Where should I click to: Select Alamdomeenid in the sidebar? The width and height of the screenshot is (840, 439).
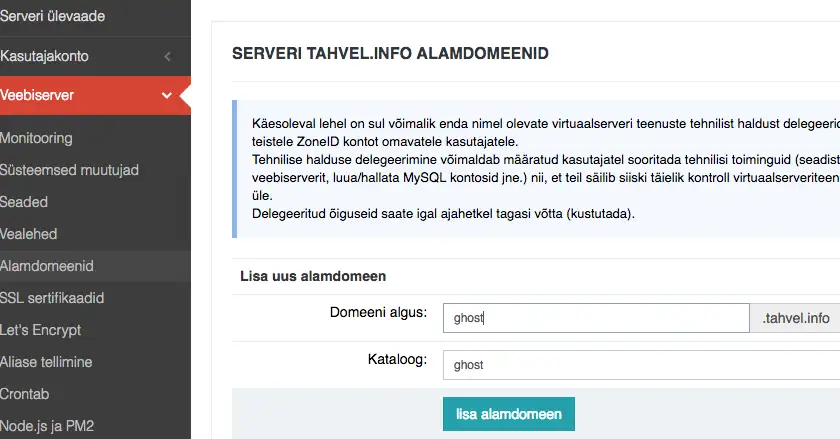pos(47,266)
